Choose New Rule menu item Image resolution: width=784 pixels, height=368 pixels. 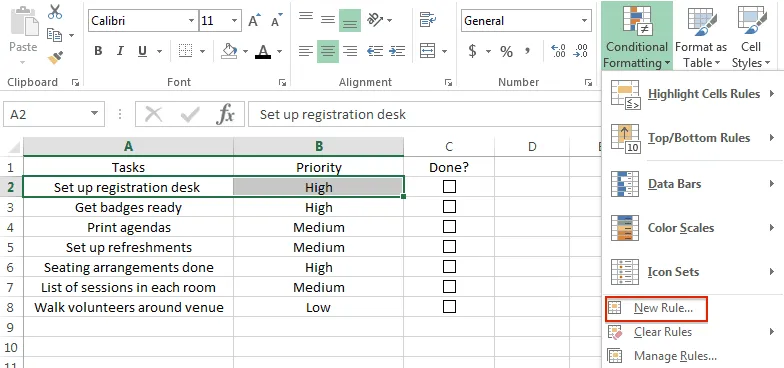(656, 308)
